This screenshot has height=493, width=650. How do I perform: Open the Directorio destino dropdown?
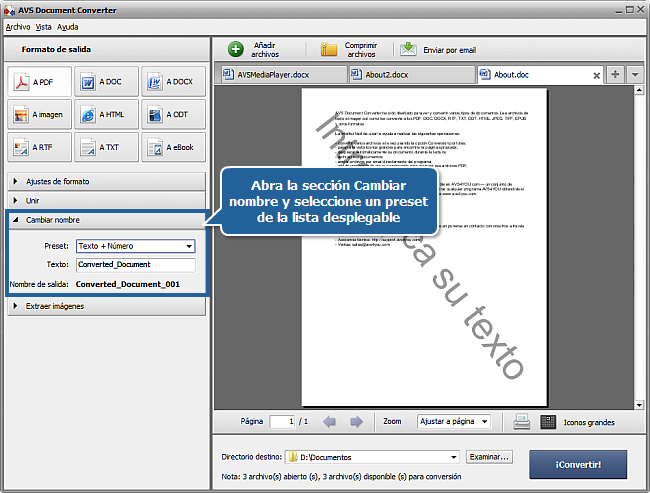(x=372, y=457)
